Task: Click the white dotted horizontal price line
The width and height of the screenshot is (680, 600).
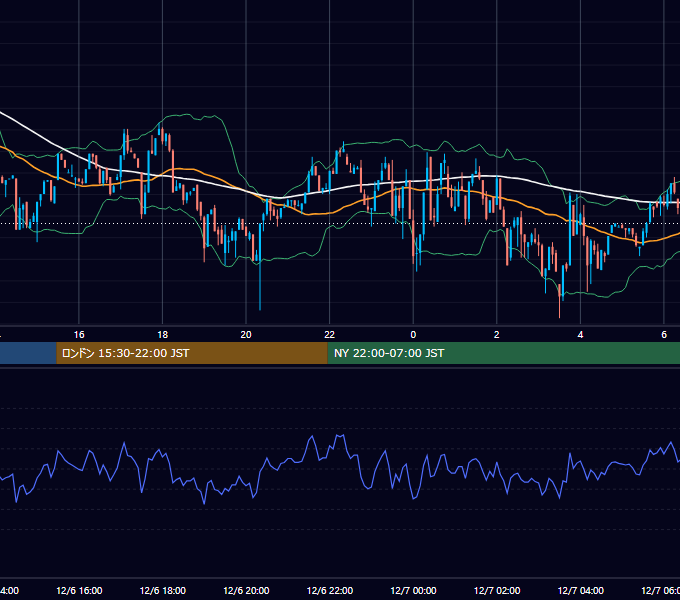Action: pos(340,224)
